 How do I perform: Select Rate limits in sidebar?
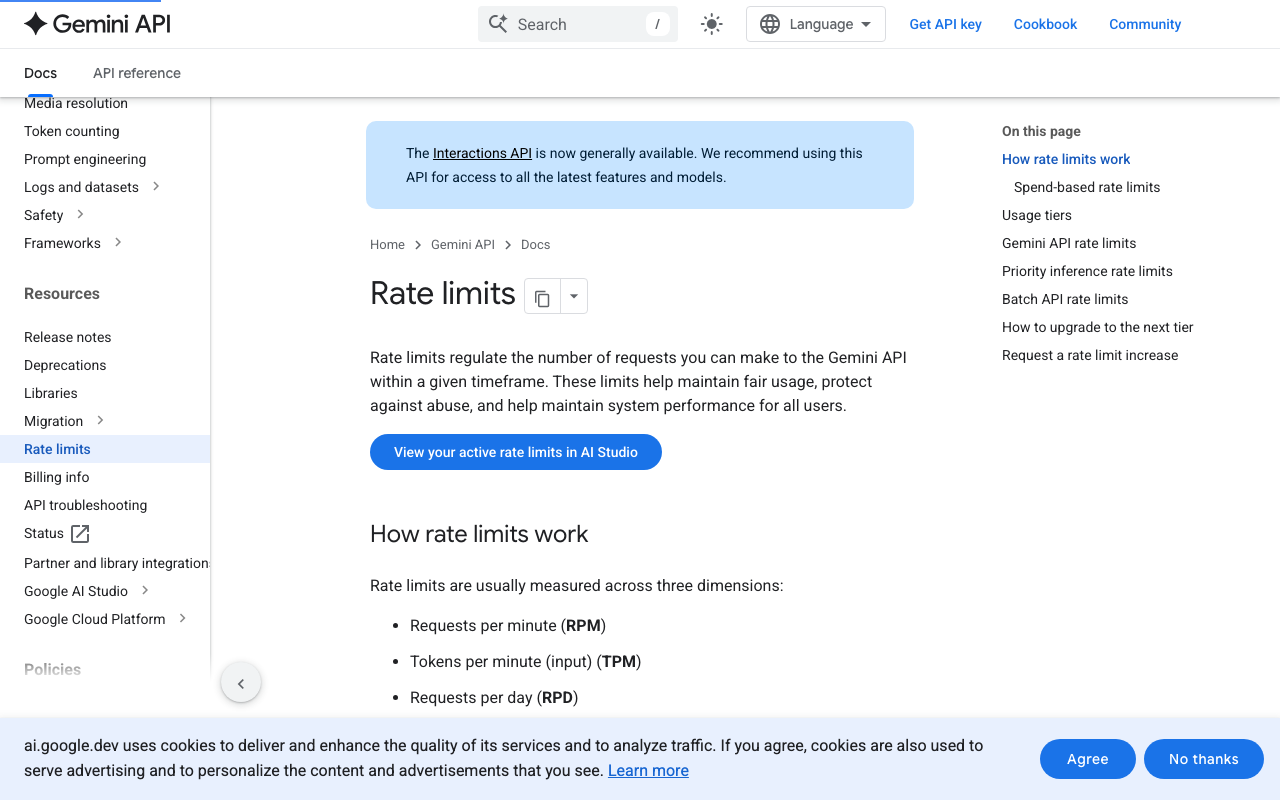(x=105, y=449)
